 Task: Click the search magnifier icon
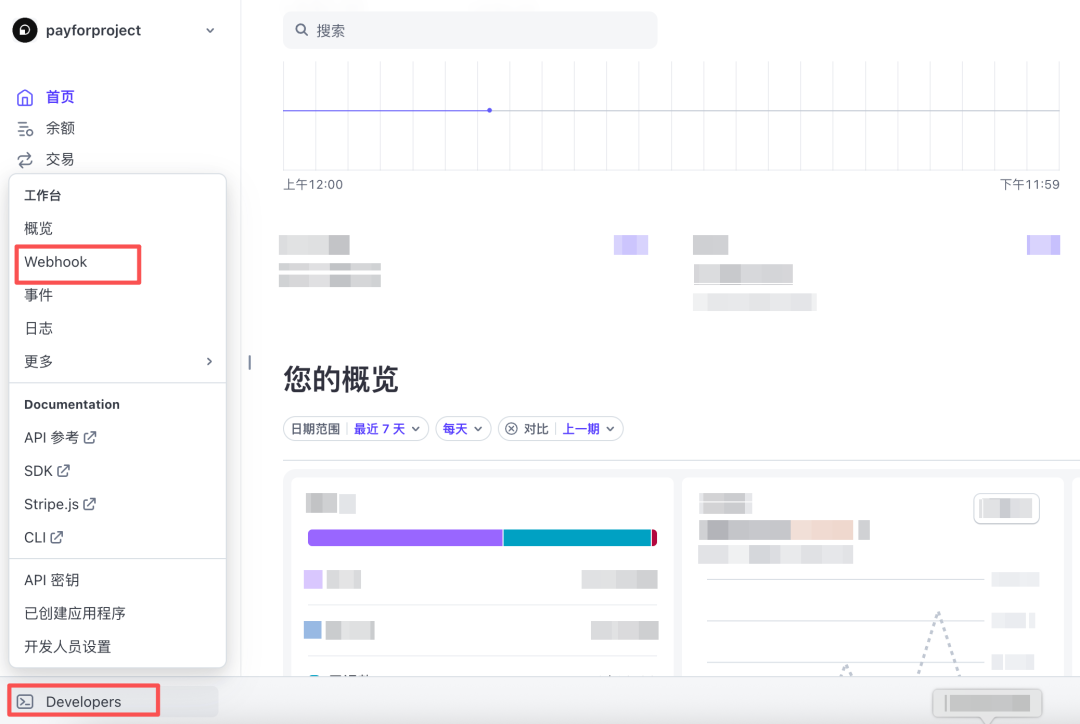click(x=301, y=30)
